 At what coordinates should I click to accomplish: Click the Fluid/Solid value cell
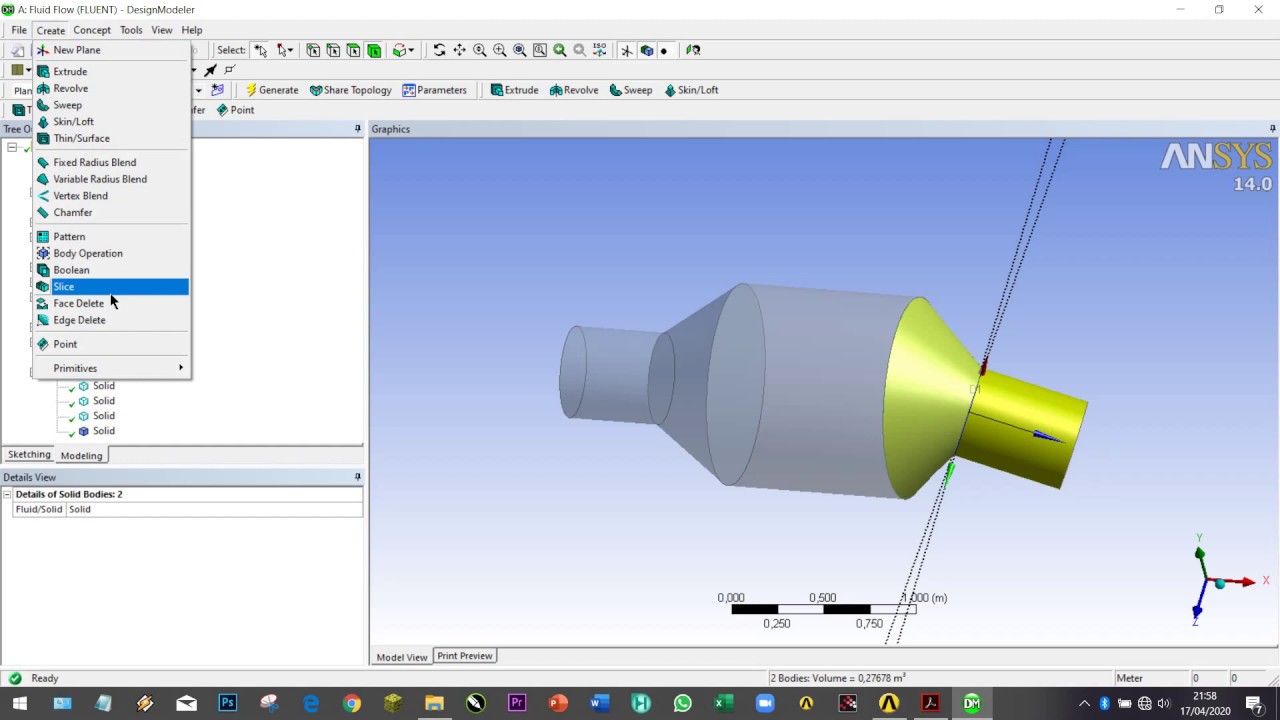[x=213, y=510]
